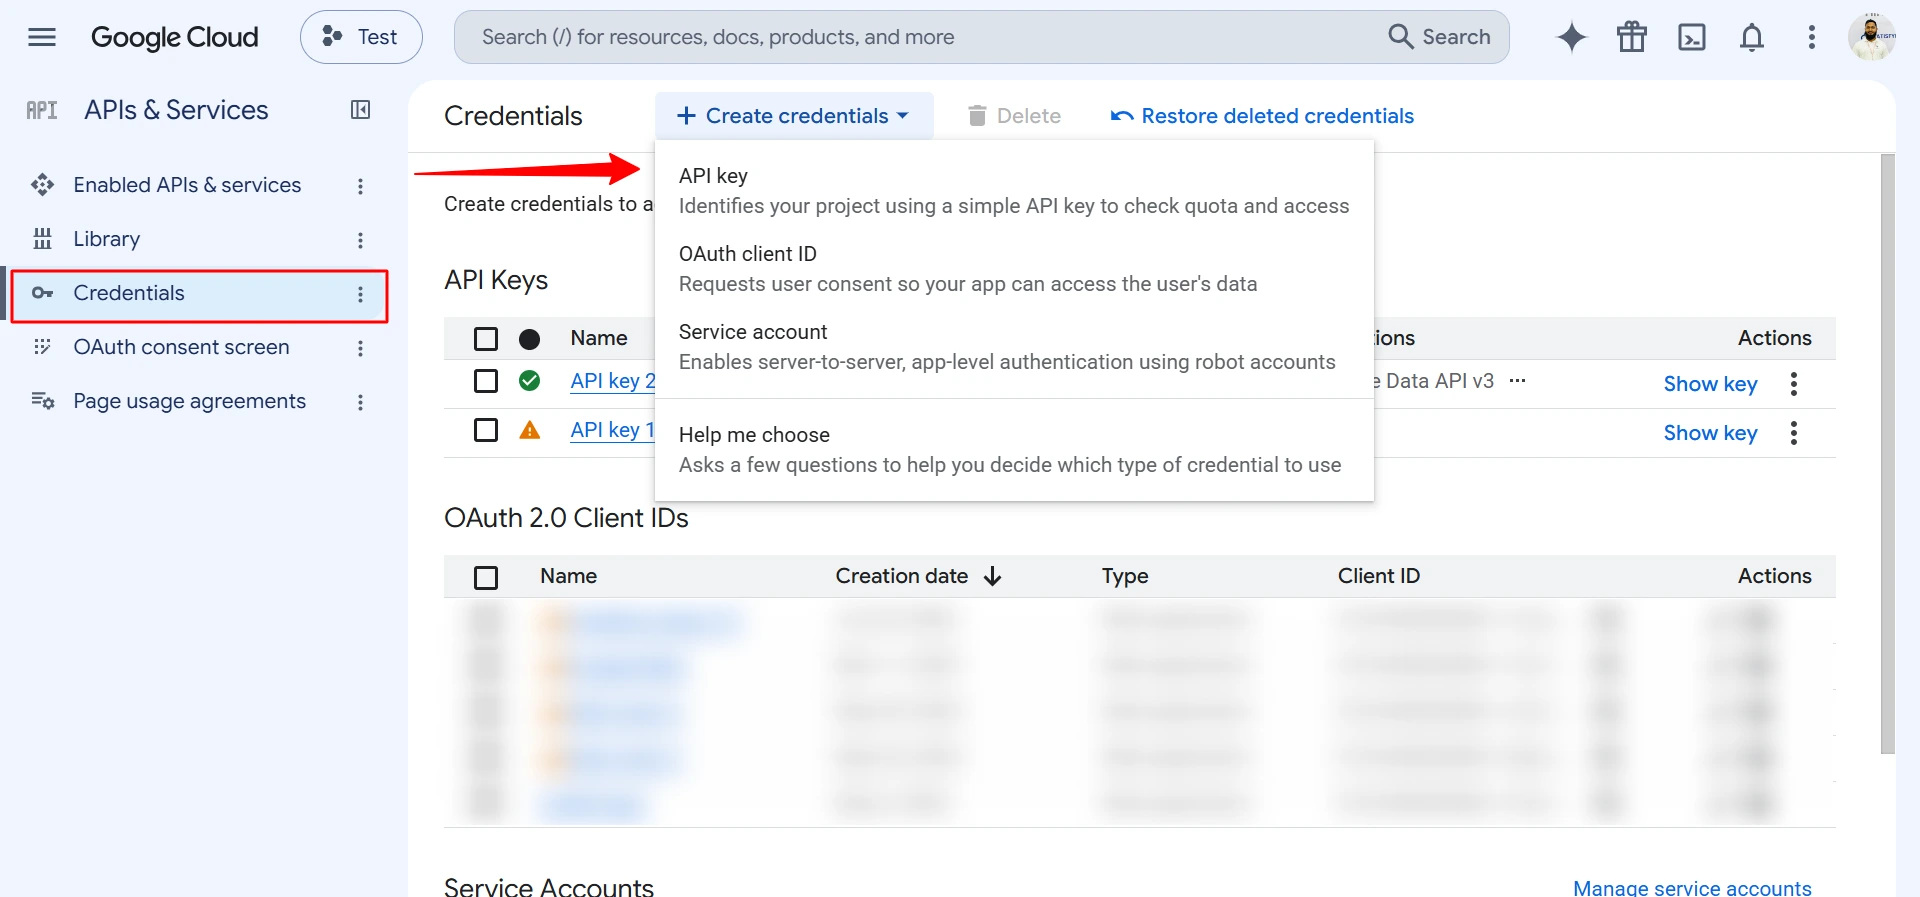Expand the truncated API restrictions ellipsis

click(1517, 380)
